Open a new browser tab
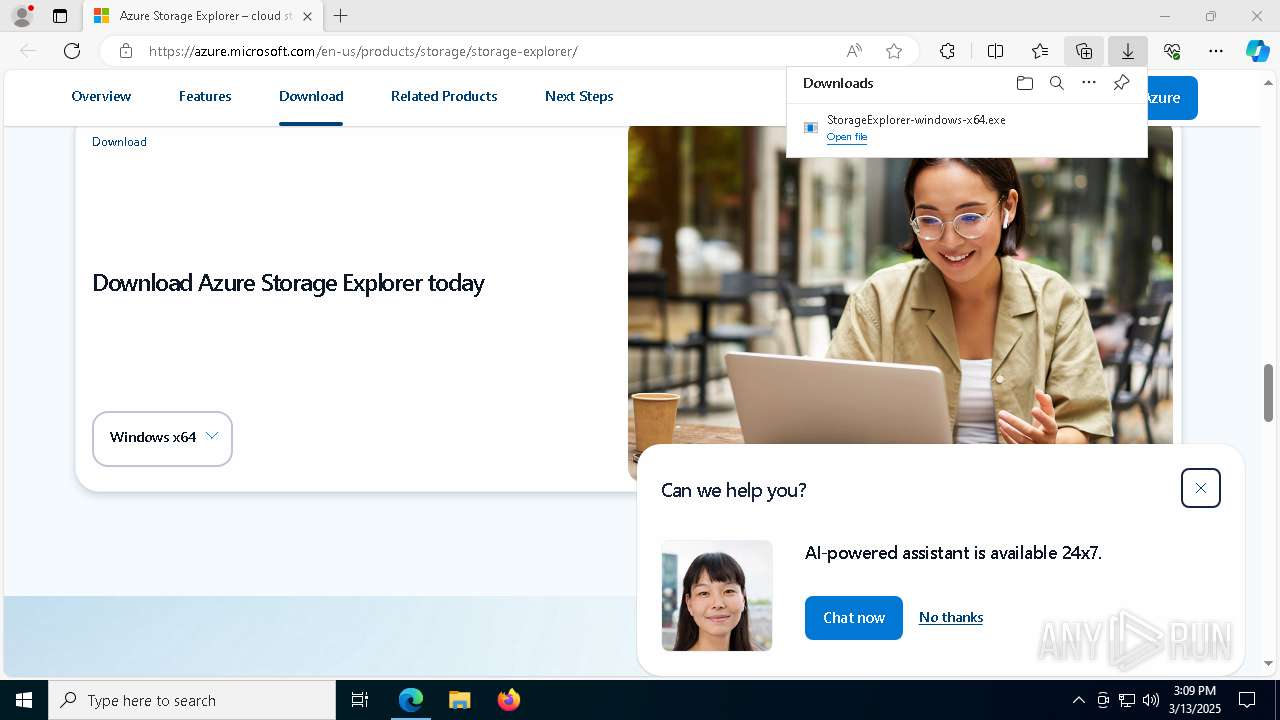The height and width of the screenshot is (720, 1280). (x=341, y=16)
